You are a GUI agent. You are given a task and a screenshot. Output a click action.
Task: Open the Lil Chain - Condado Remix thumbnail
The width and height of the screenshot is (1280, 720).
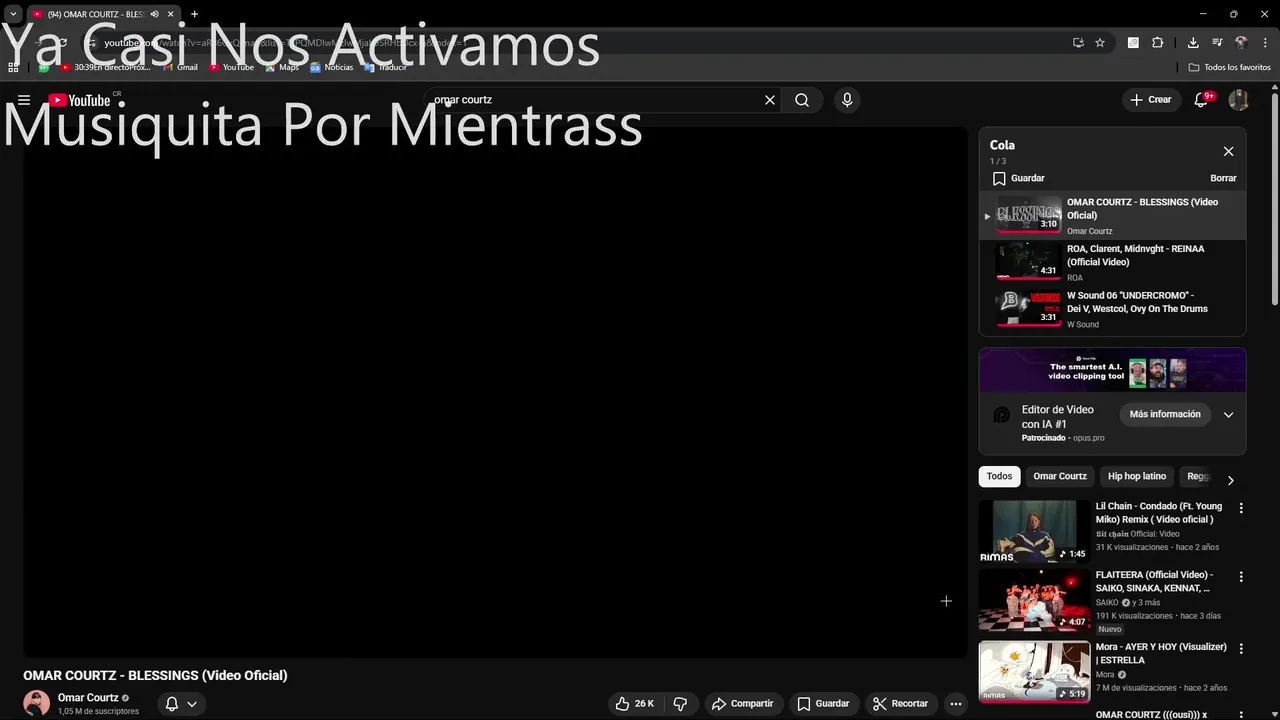point(1034,532)
